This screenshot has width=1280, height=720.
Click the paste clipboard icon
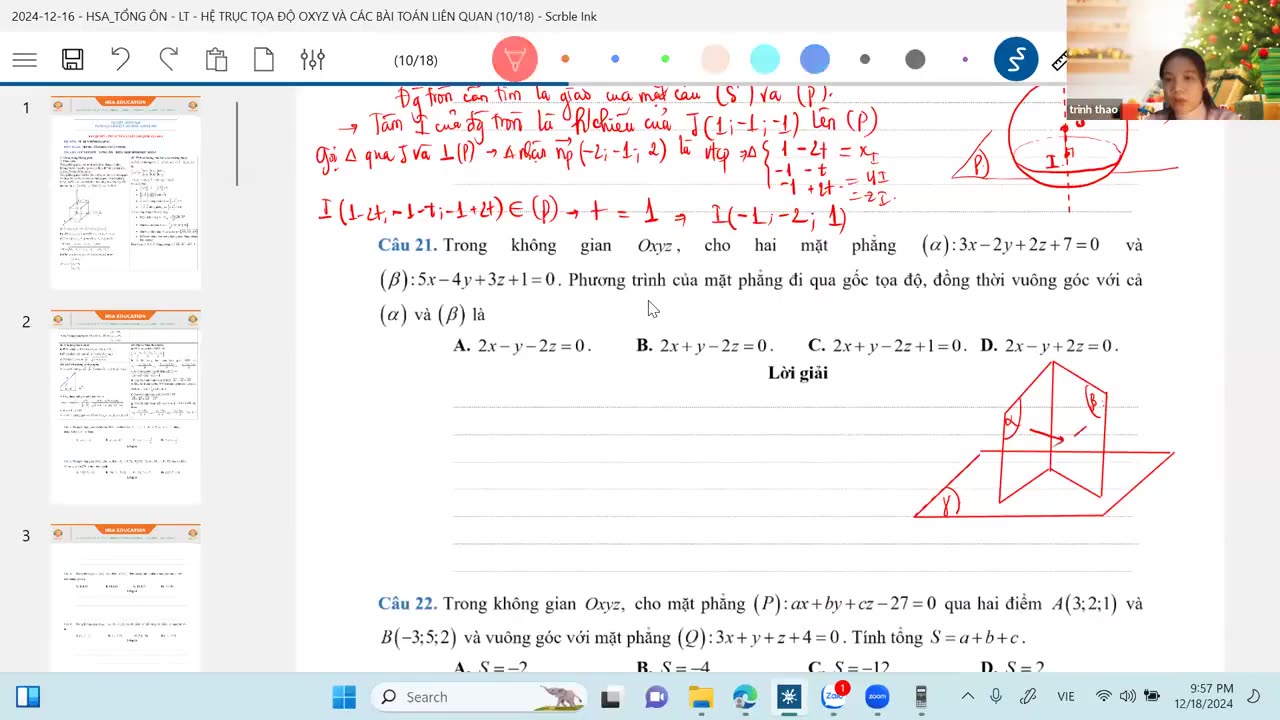tap(216, 60)
